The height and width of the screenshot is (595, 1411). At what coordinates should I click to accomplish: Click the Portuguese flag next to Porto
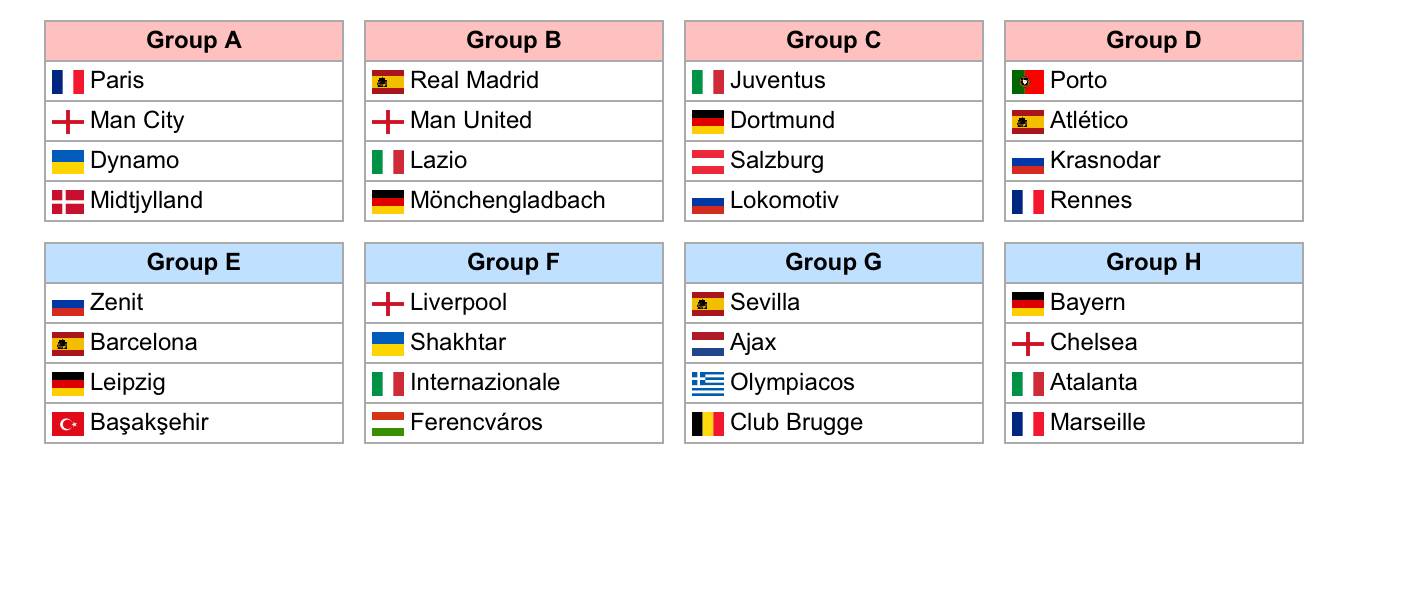coord(1028,82)
